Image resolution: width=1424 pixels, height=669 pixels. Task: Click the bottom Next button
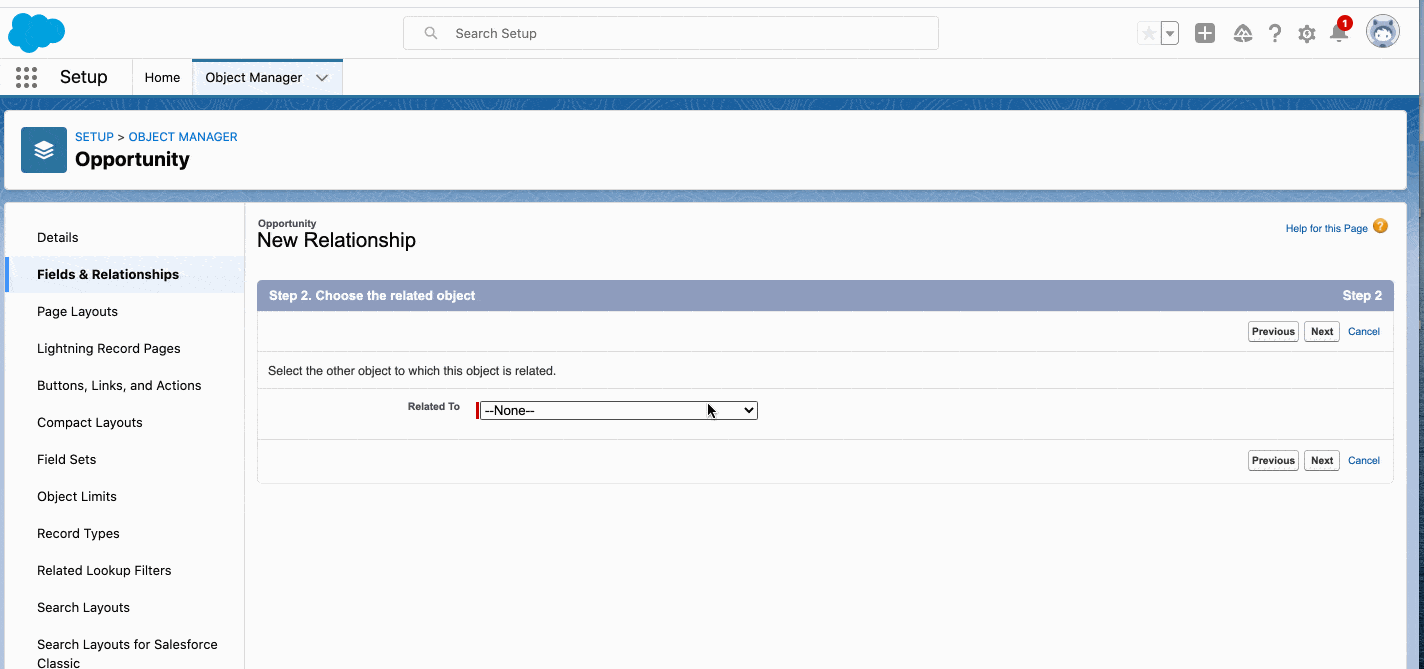click(1322, 460)
